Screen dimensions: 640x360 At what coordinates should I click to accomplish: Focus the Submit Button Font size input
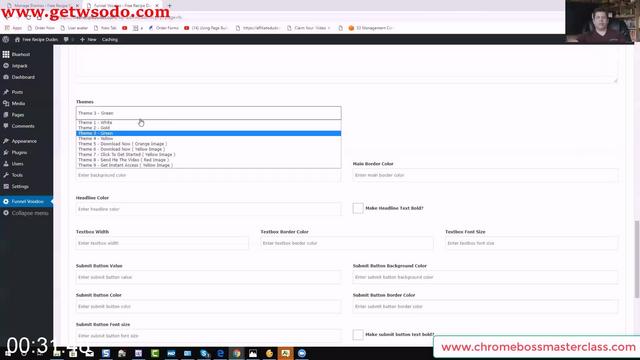[x=209, y=336]
